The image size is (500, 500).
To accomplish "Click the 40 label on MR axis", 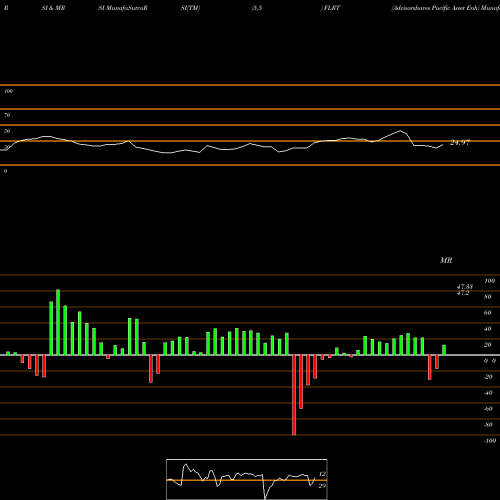I will (x=488, y=329).
